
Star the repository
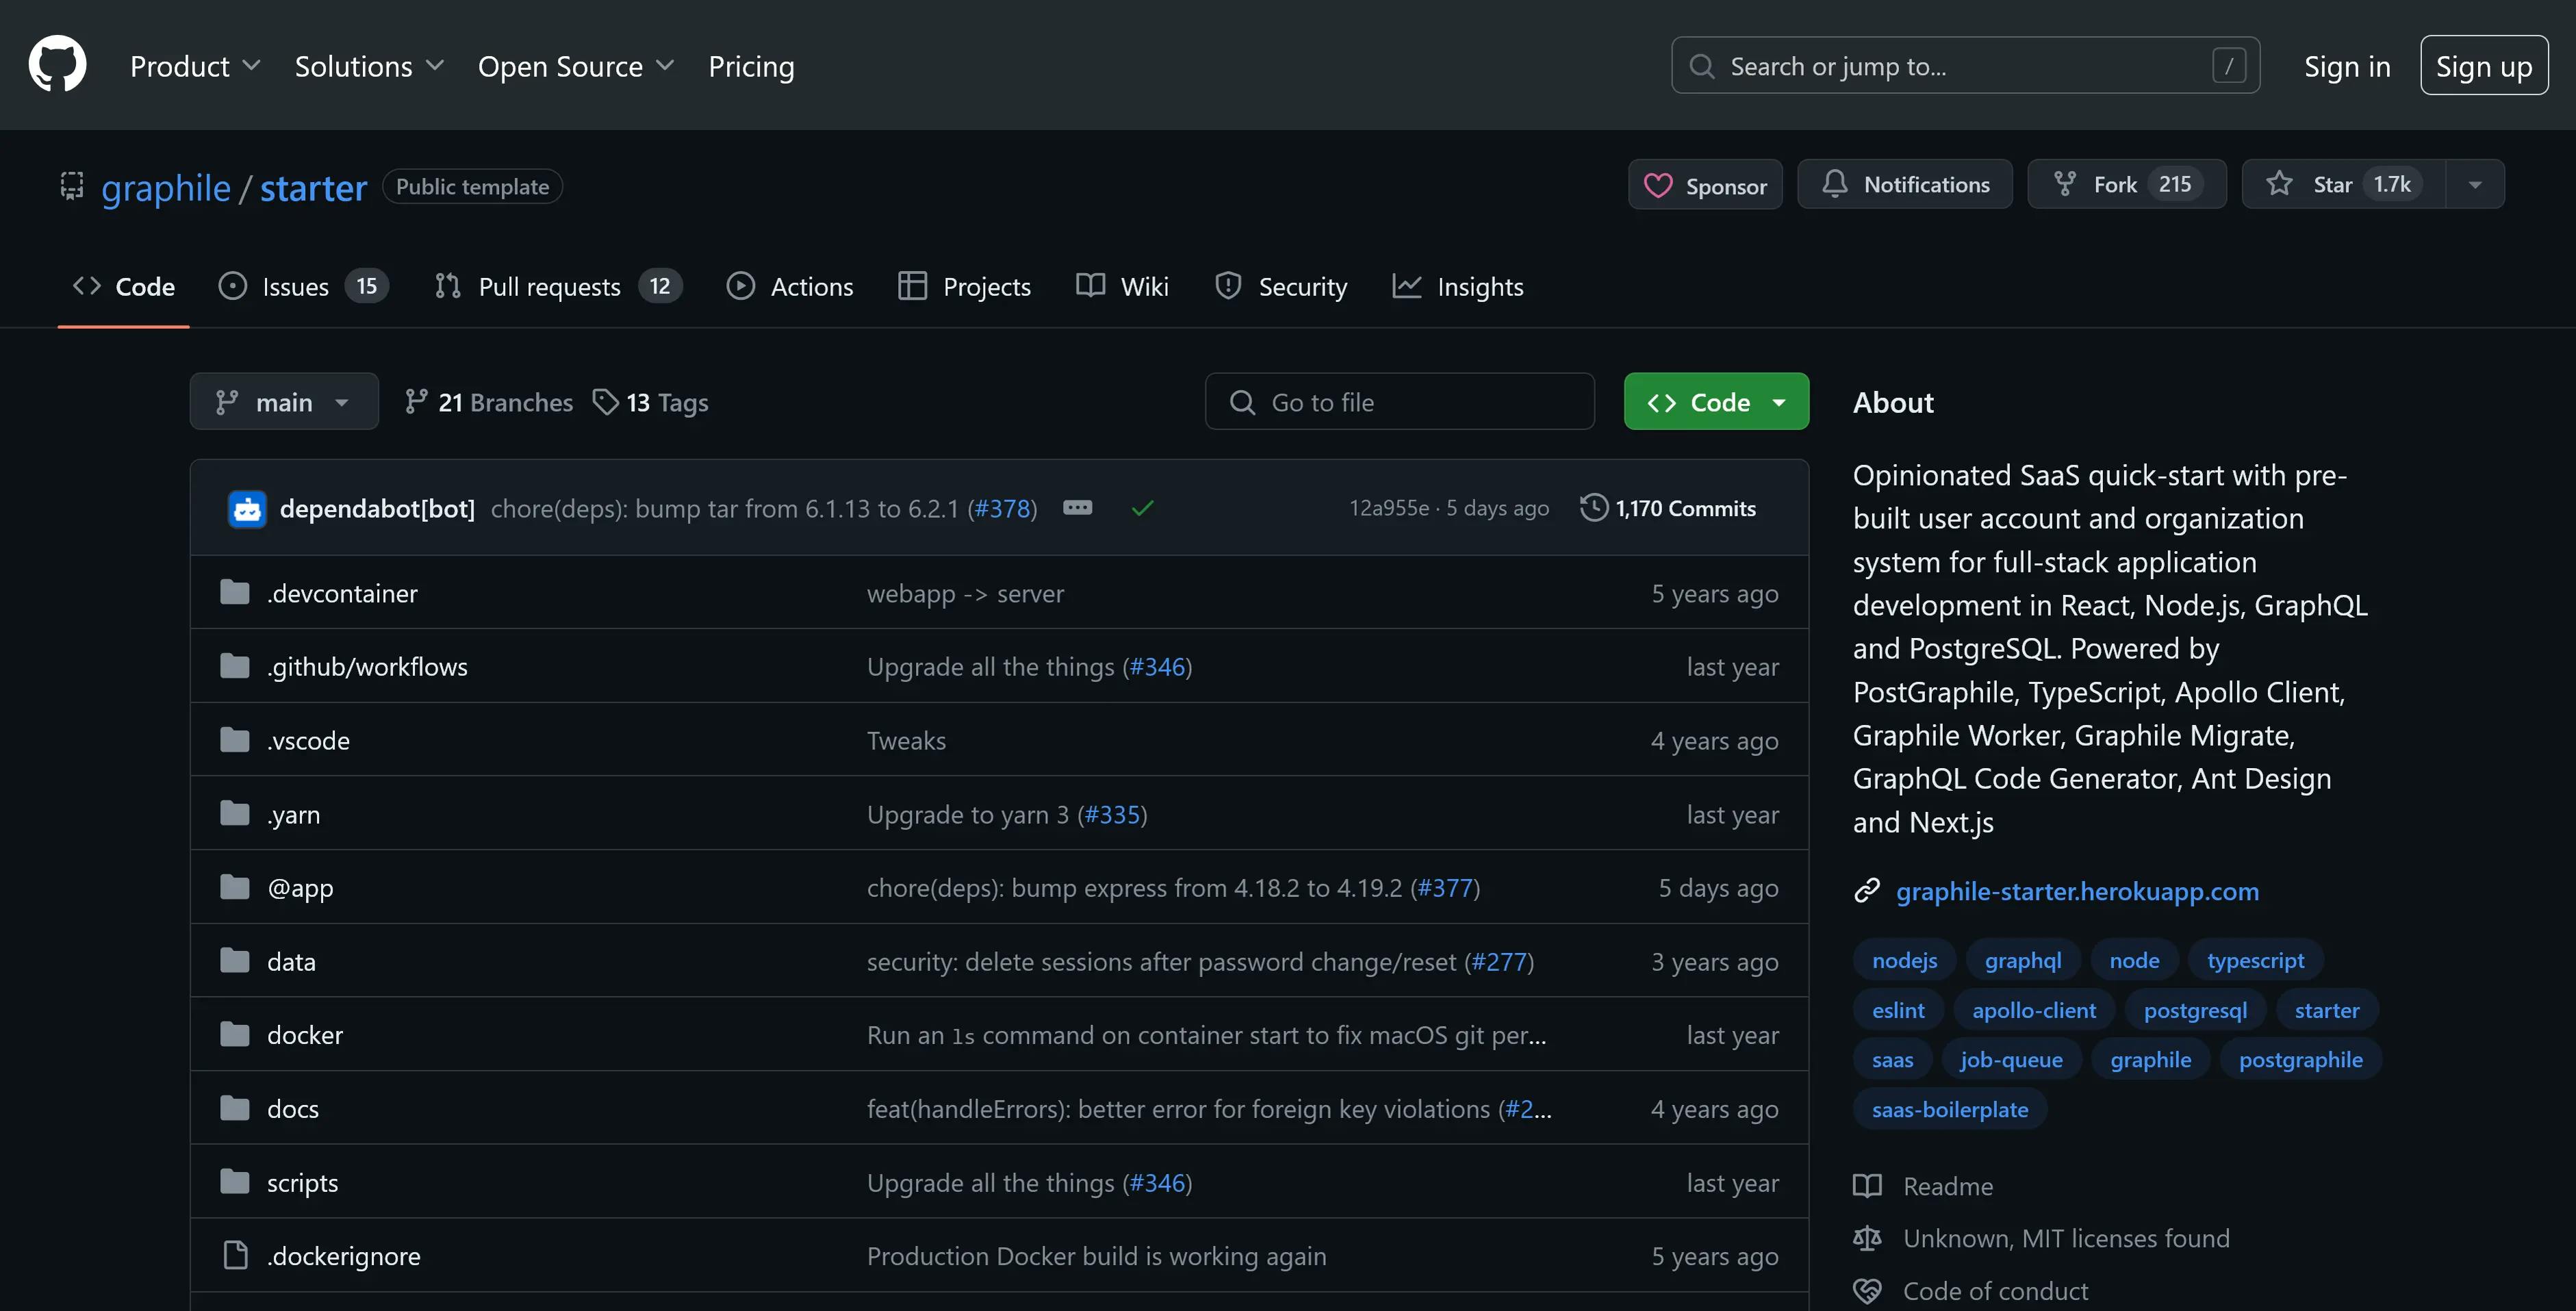click(x=2344, y=185)
